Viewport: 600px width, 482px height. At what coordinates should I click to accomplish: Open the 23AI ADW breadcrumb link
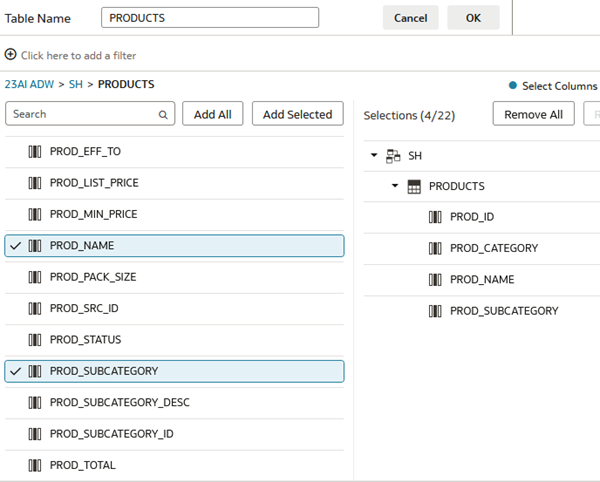pyautogui.click(x=31, y=85)
